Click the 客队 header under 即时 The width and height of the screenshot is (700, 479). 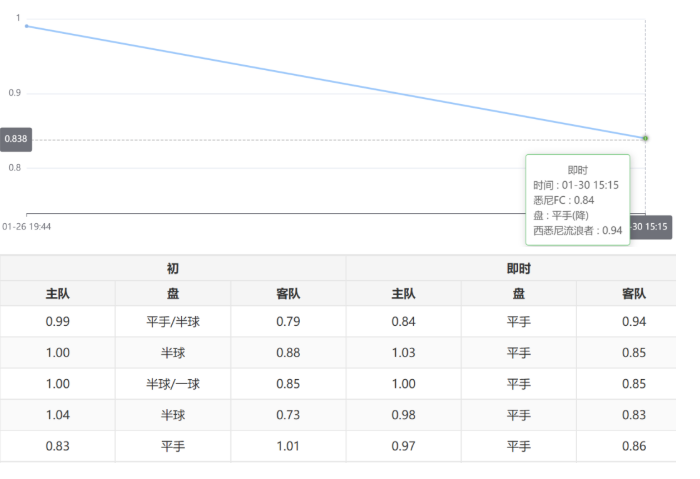633,294
